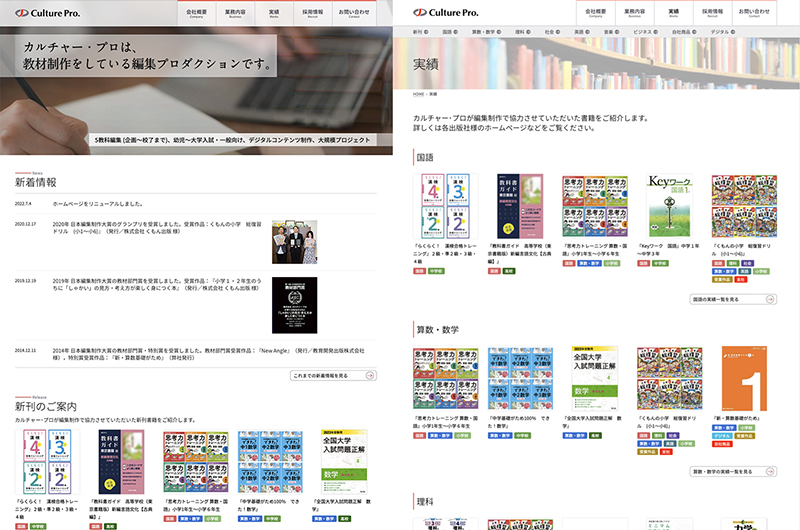This screenshot has width=800, height=530.
Task: Click the arrow icon beside デジタル in category bar
Action: 735,32
